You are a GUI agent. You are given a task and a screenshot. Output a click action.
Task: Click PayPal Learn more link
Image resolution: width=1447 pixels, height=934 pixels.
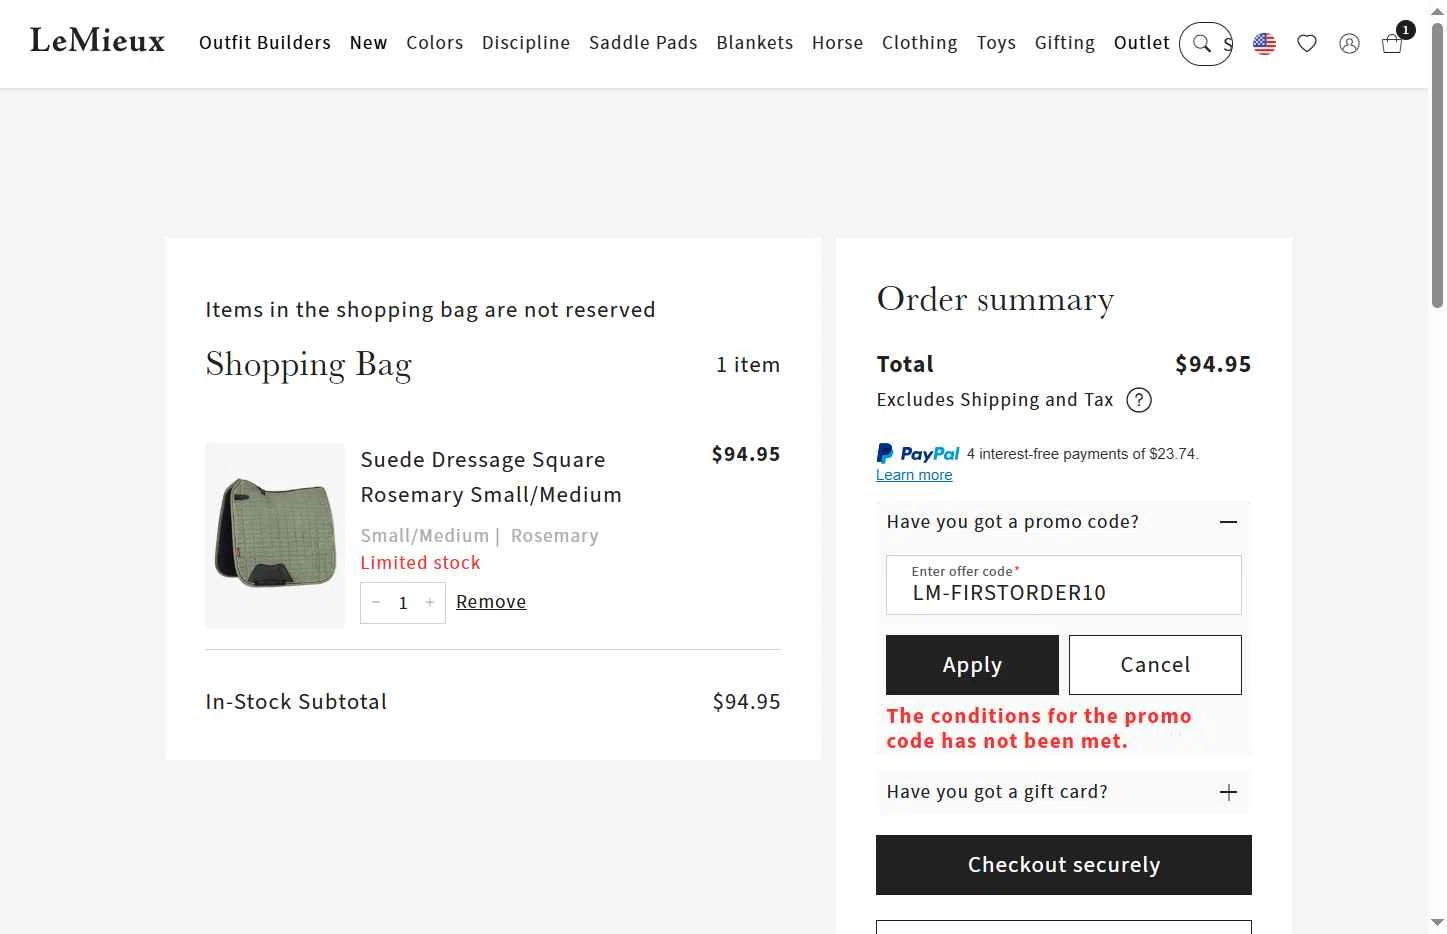(914, 475)
